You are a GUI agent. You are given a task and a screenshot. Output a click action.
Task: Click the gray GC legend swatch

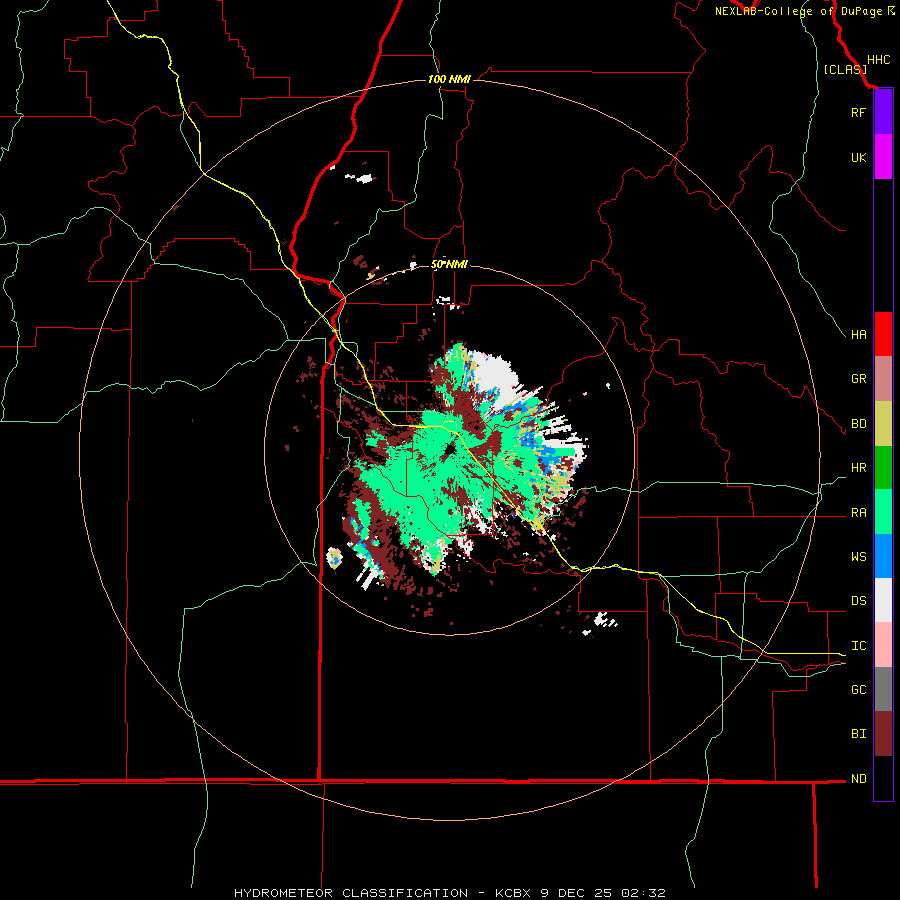pyautogui.click(x=883, y=689)
